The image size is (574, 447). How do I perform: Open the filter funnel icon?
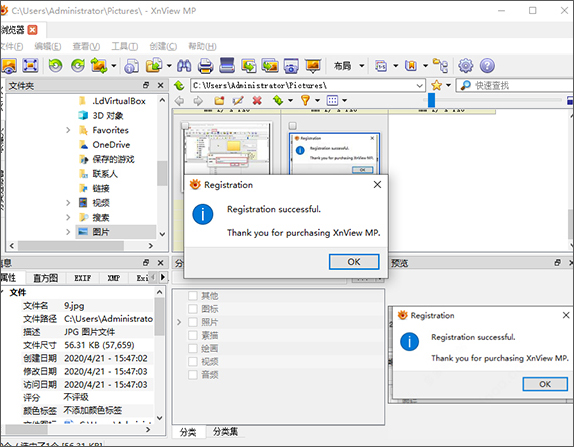click(305, 100)
